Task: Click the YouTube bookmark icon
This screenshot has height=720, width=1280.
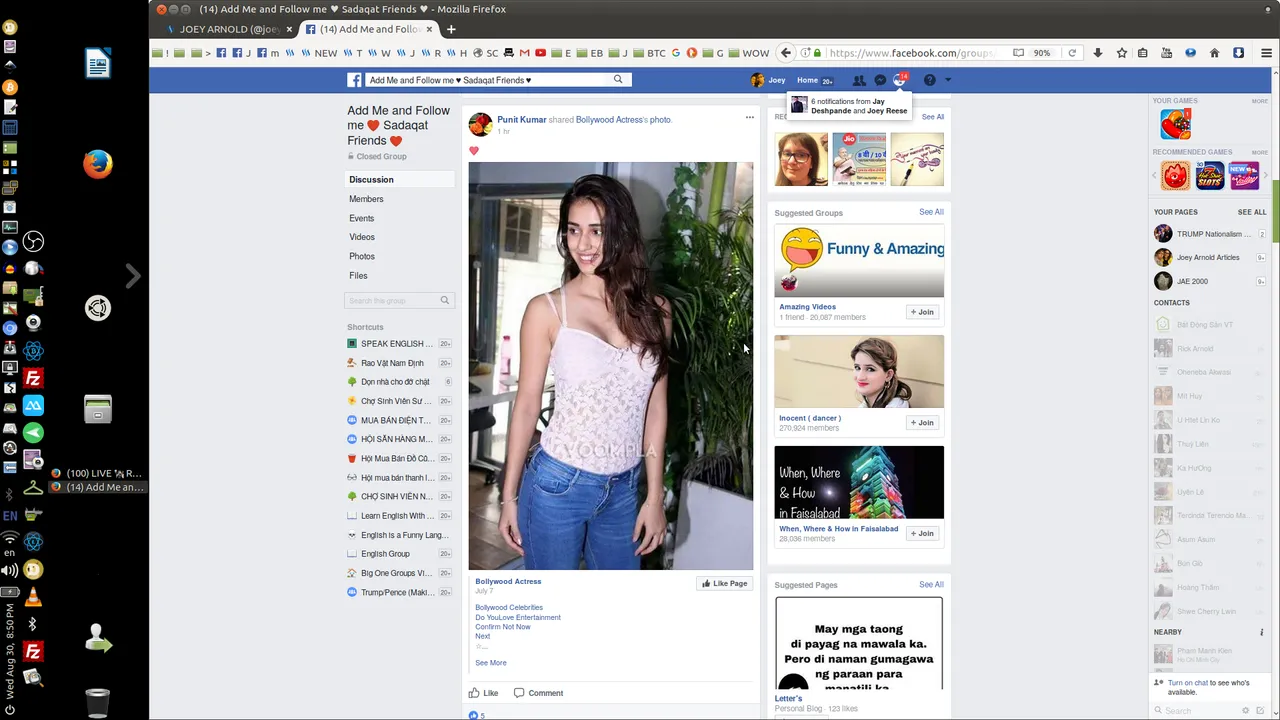Action: (x=540, y=53)
